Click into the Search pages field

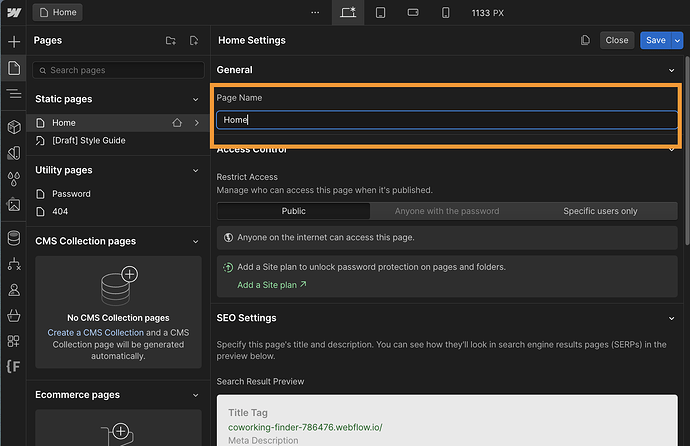(x=118, y=70)
